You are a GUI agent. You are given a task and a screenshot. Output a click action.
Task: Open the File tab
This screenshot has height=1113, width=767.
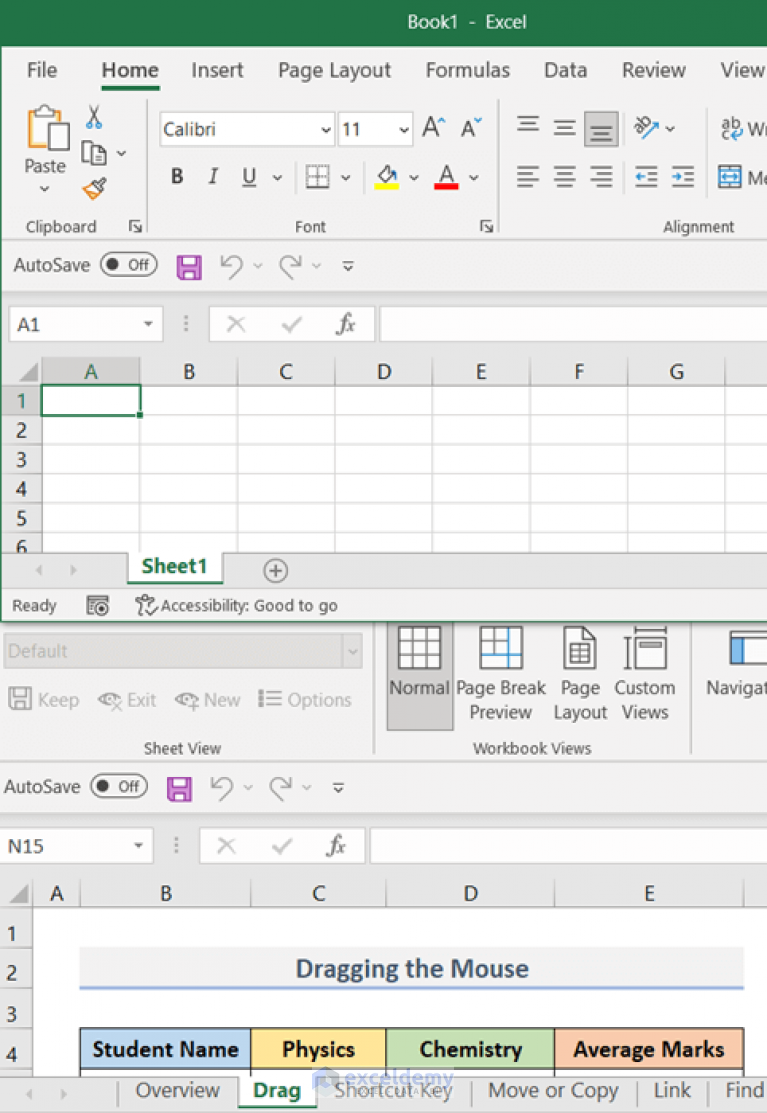pos(42,70)
